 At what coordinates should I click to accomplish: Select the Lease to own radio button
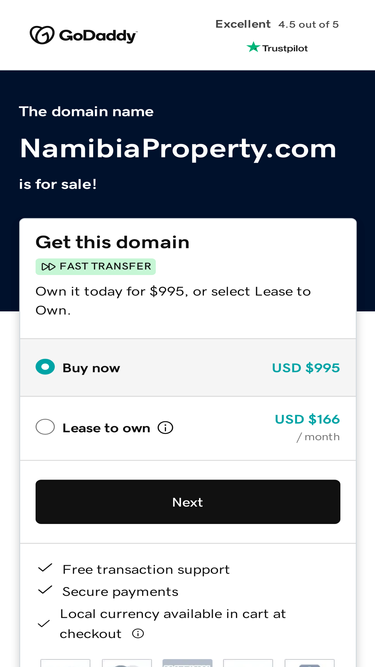45,427
